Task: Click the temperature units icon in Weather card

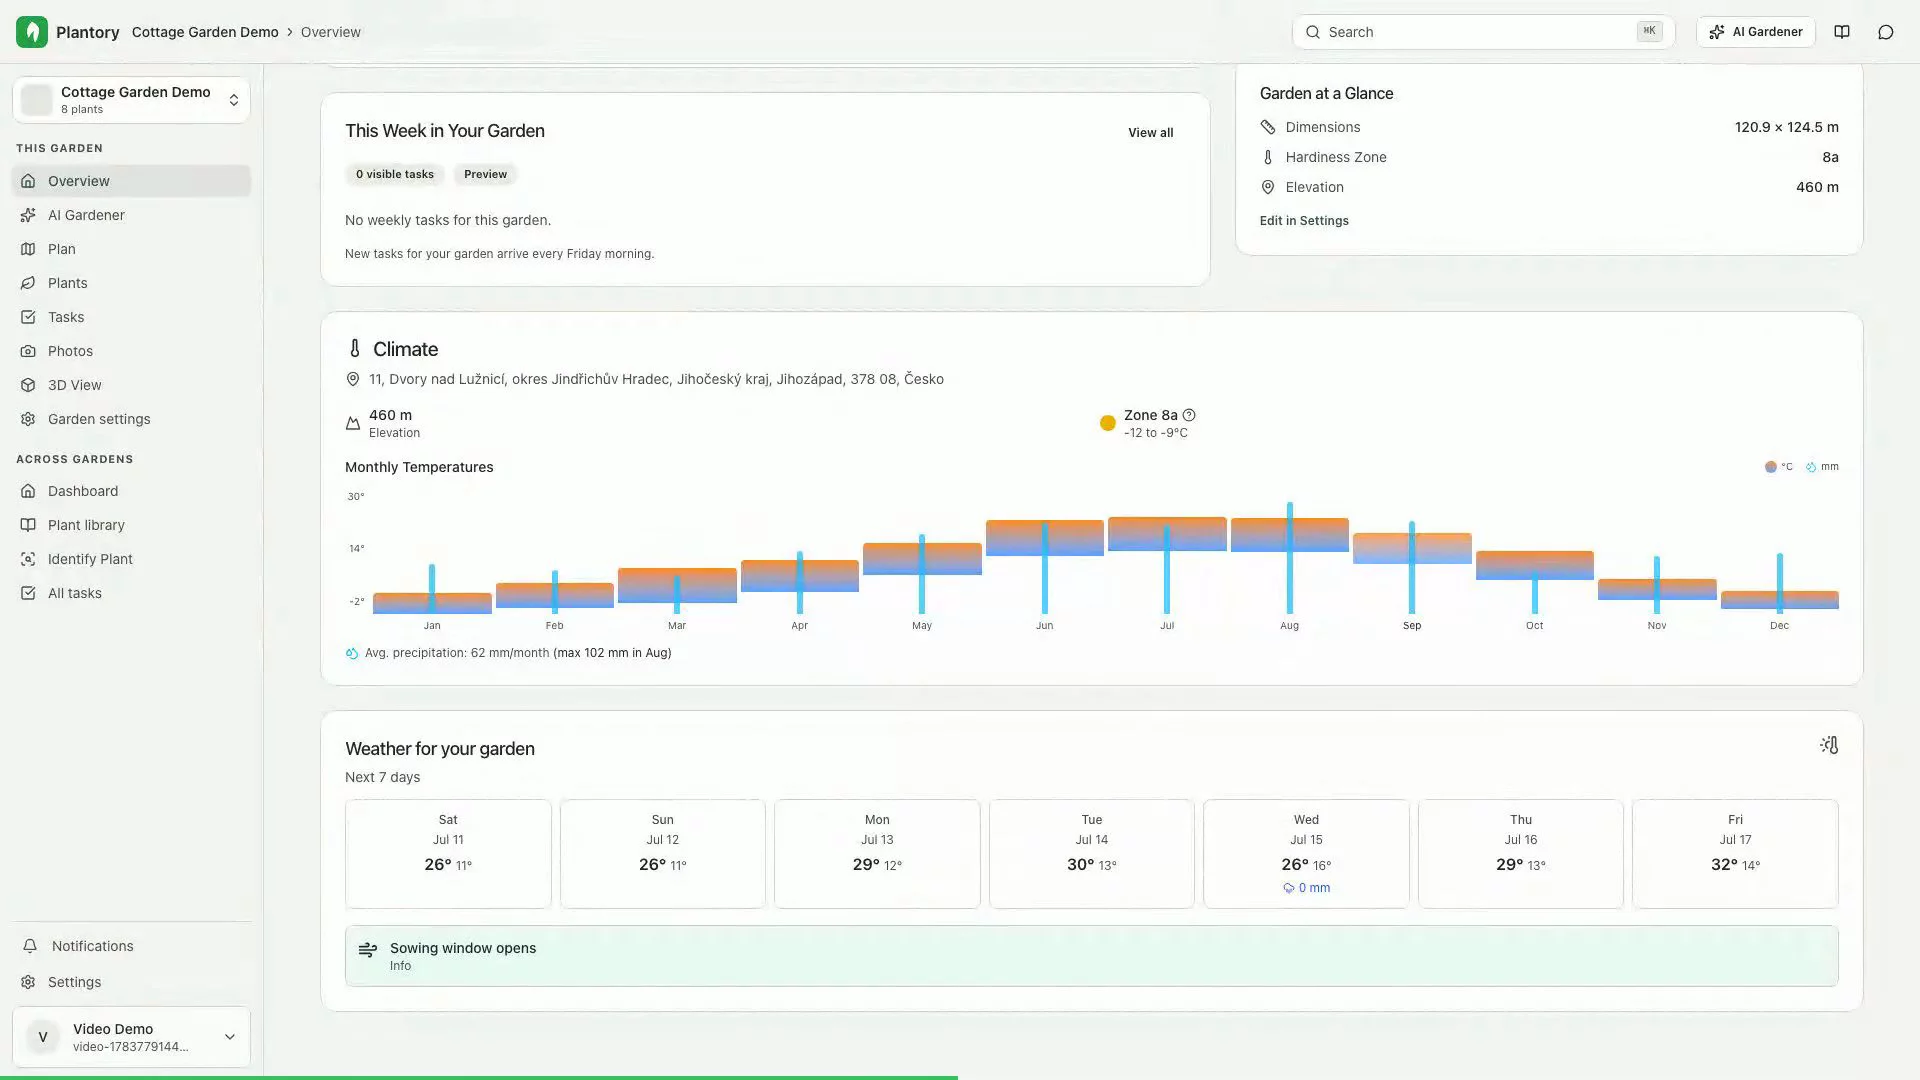Action: pos(1829,745)
